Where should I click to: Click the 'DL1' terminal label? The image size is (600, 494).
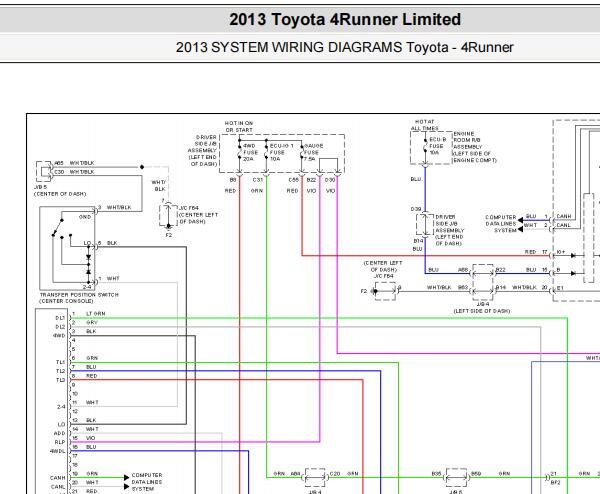click(60, 318)
